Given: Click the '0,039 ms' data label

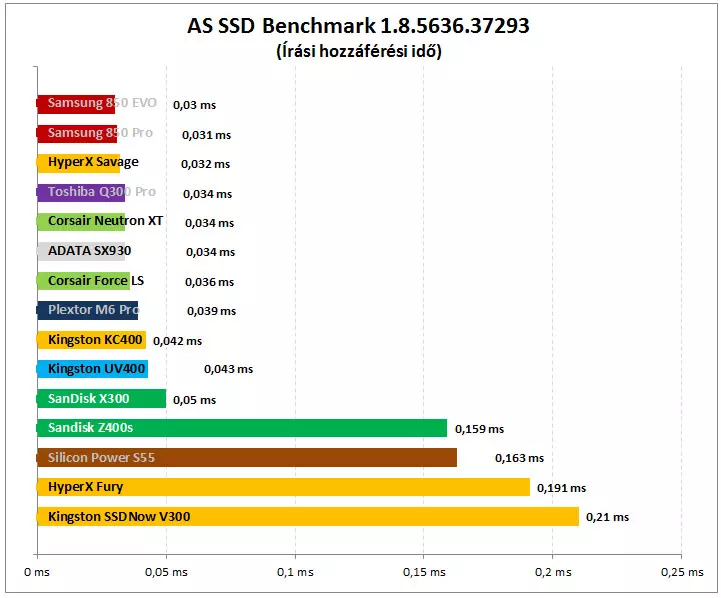Looking at the screenshot, I should [x=212, y=311].
